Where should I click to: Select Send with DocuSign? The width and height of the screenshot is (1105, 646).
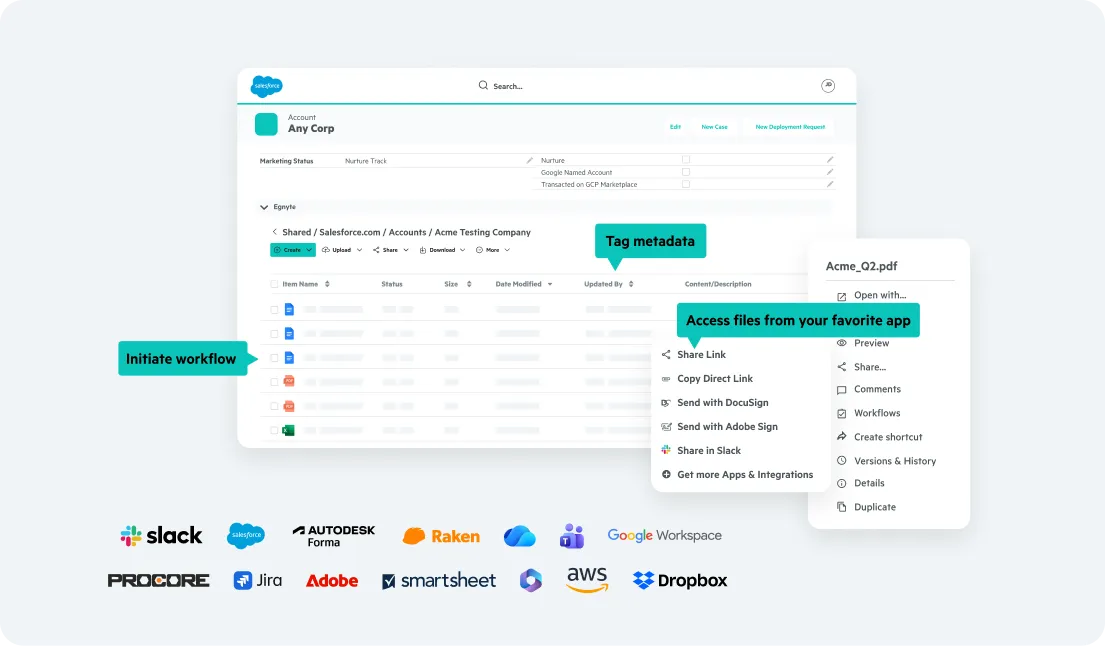[x=715, y=403]
